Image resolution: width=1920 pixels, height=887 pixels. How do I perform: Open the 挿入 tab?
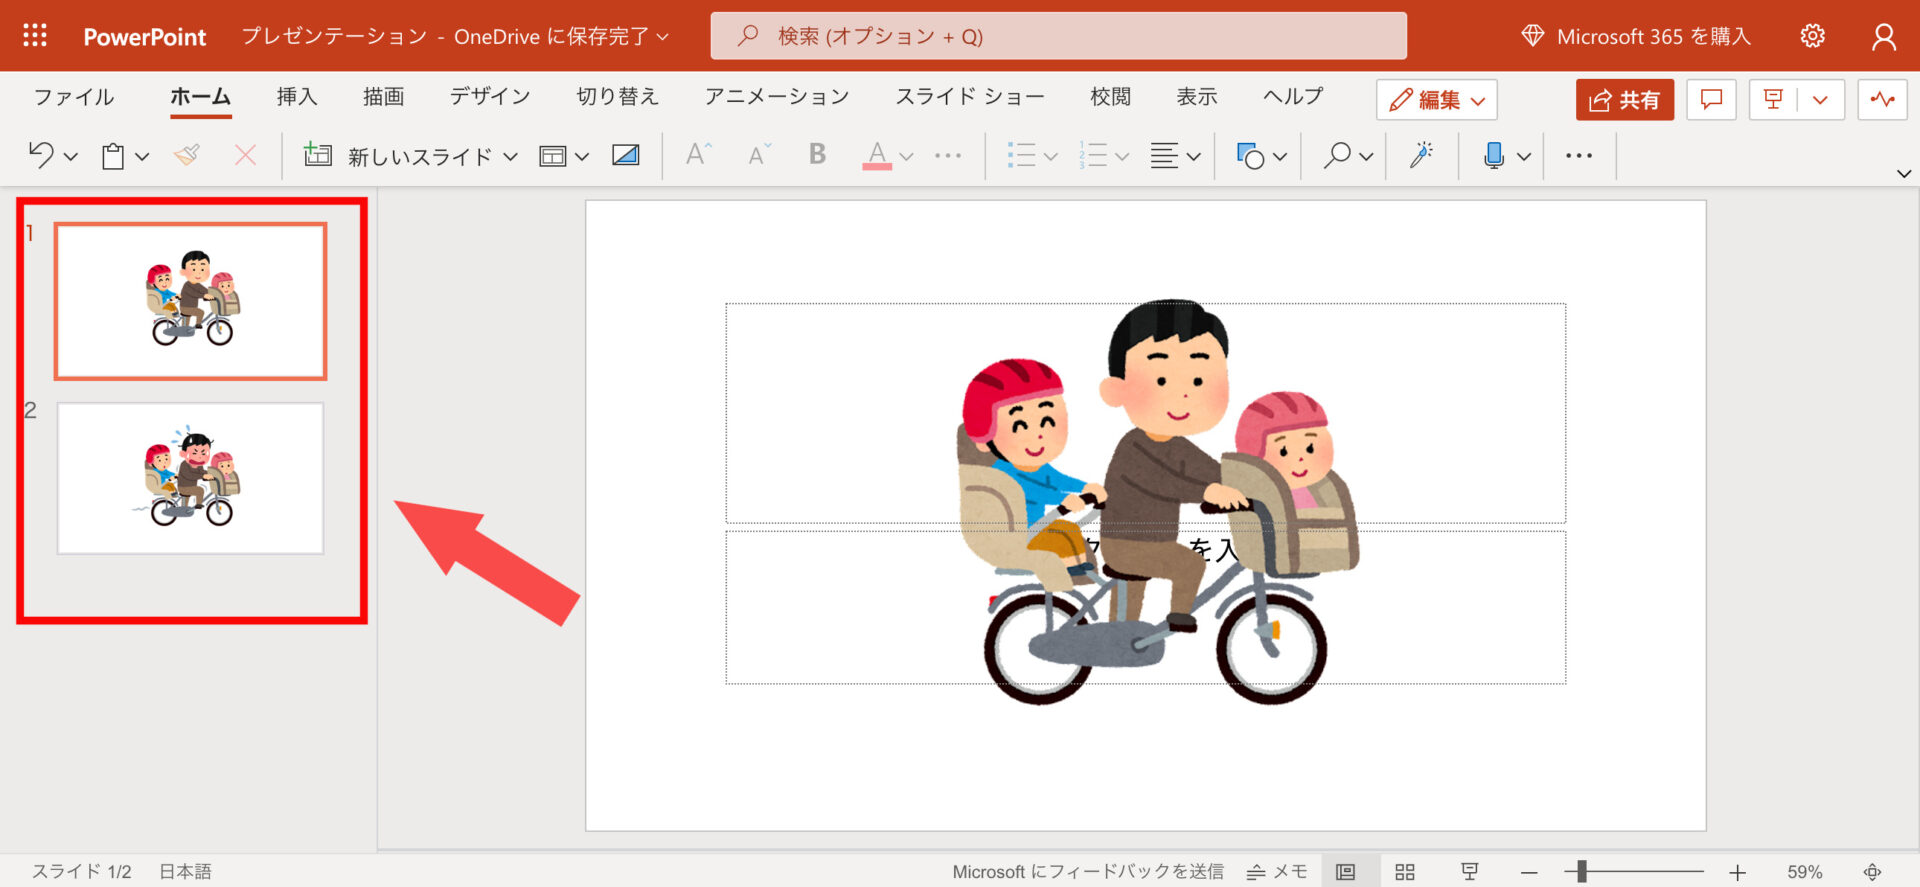(296, 96)
